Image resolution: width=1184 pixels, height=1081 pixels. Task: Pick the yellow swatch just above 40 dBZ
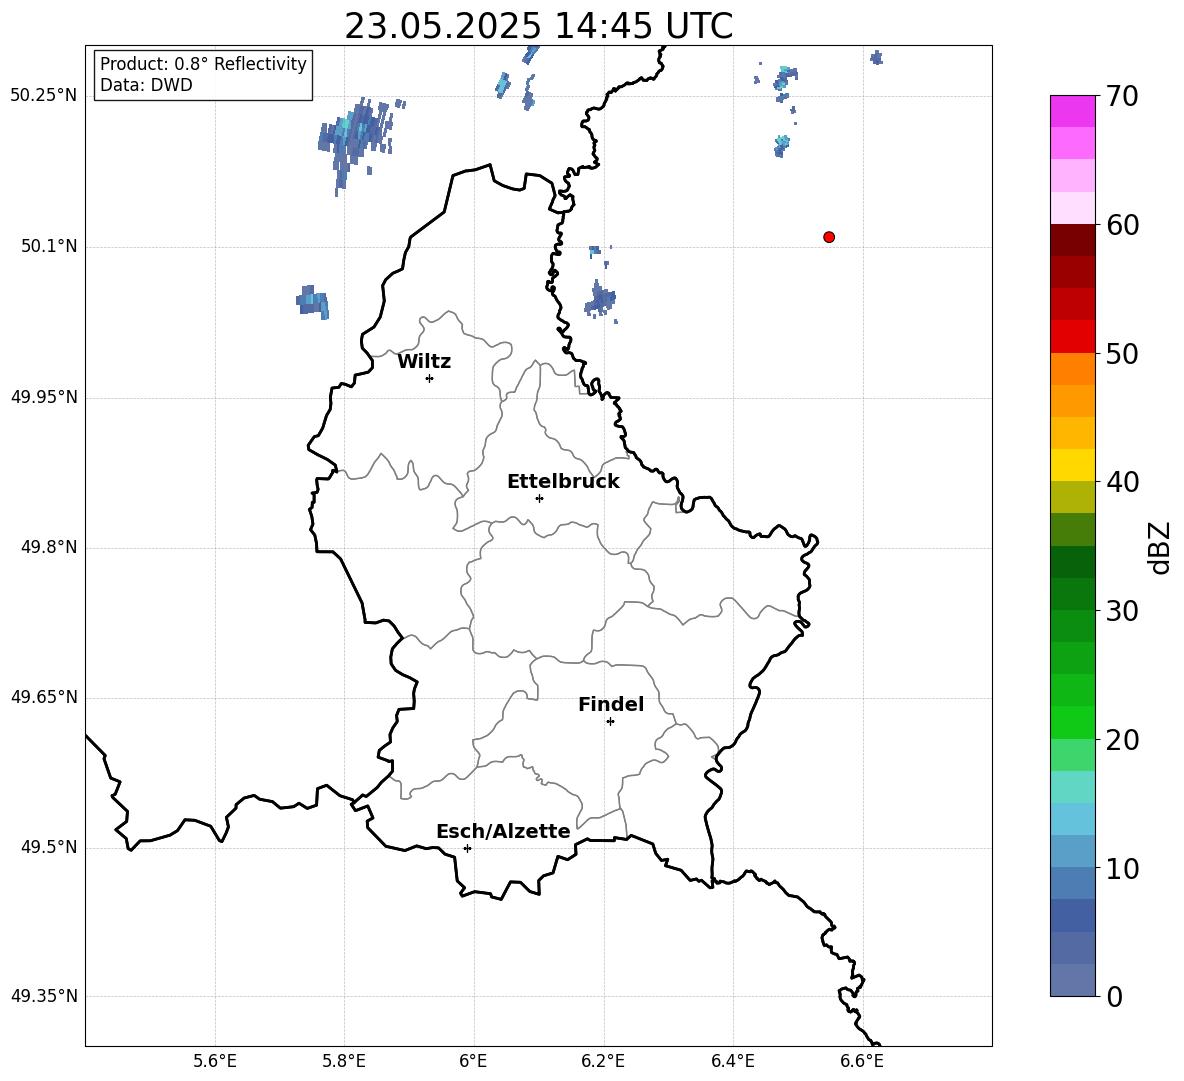coord(1072,465)
